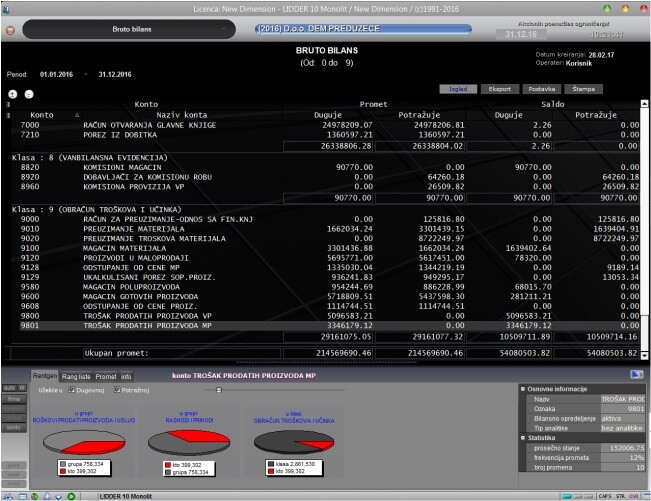Image resolution: width=651 pixels, height=501 pixels.
Task: Click the window icon in the status bar
Action: pos(22,496)
